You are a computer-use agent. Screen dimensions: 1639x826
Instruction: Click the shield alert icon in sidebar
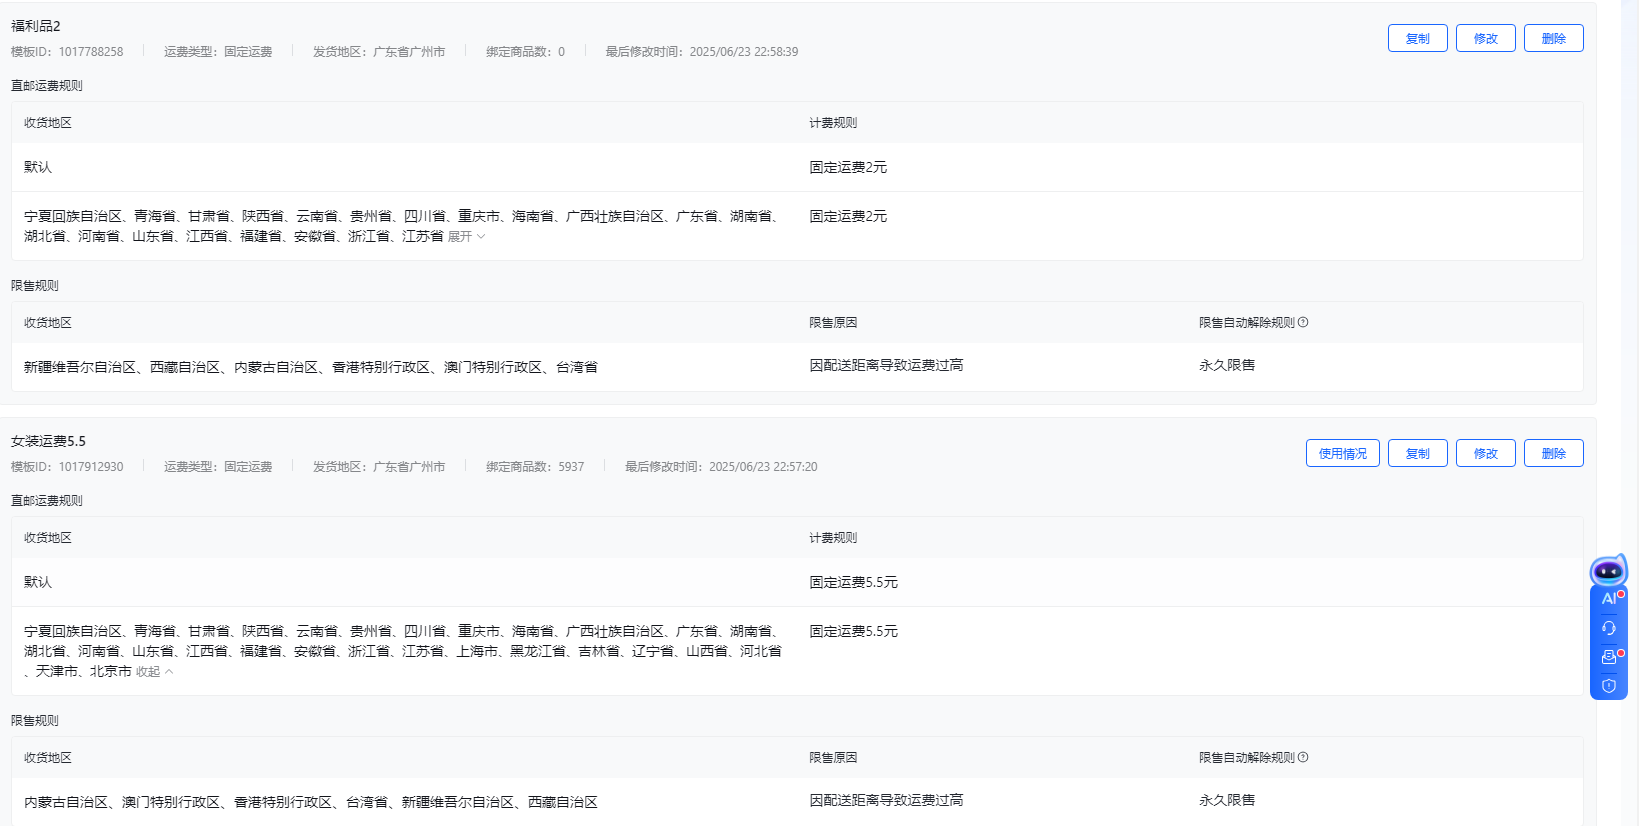click(1609, 686)
